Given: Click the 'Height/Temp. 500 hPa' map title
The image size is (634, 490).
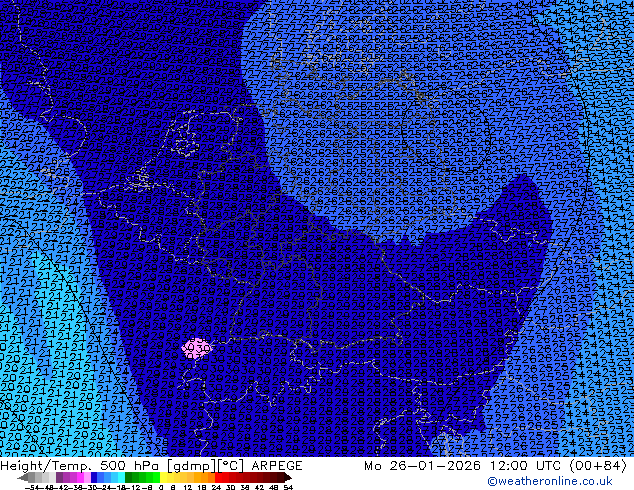Looking at the screenshot, I should point(80,466).
